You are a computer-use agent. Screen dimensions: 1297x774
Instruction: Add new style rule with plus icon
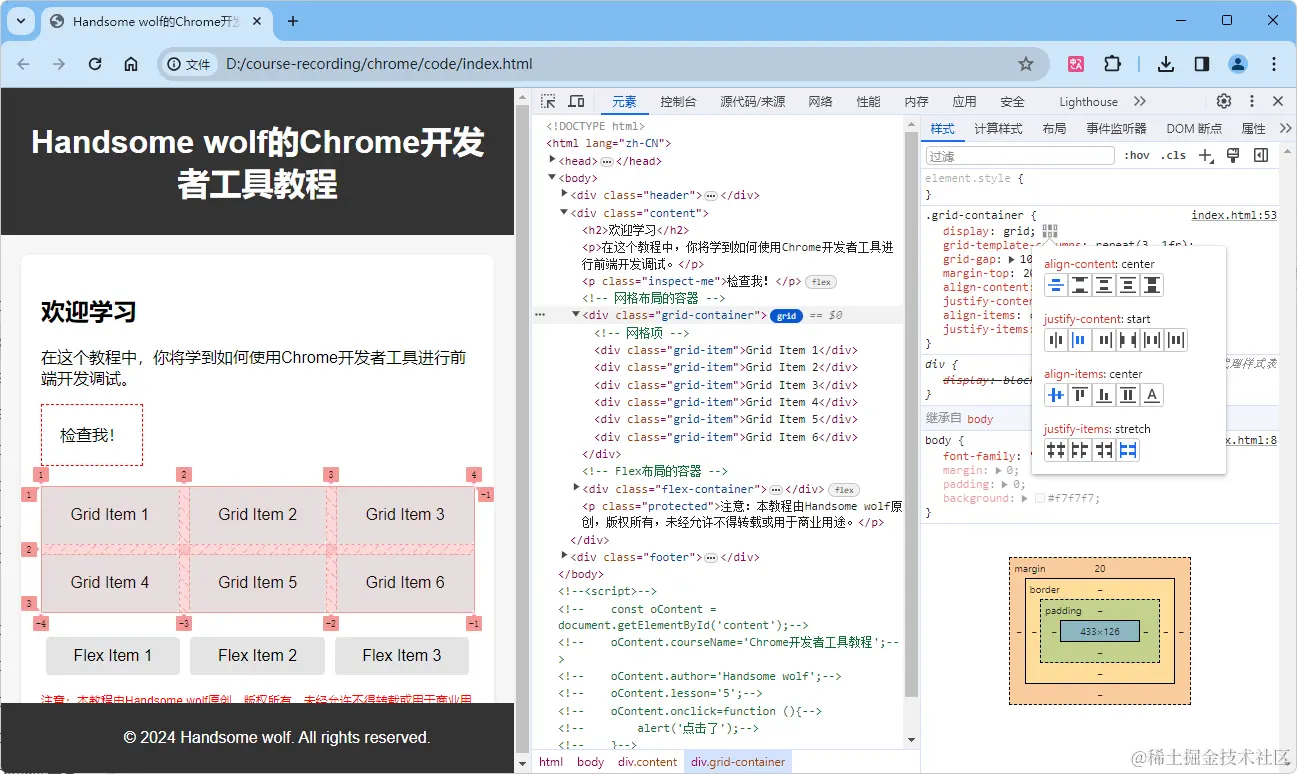[1206, 156]
